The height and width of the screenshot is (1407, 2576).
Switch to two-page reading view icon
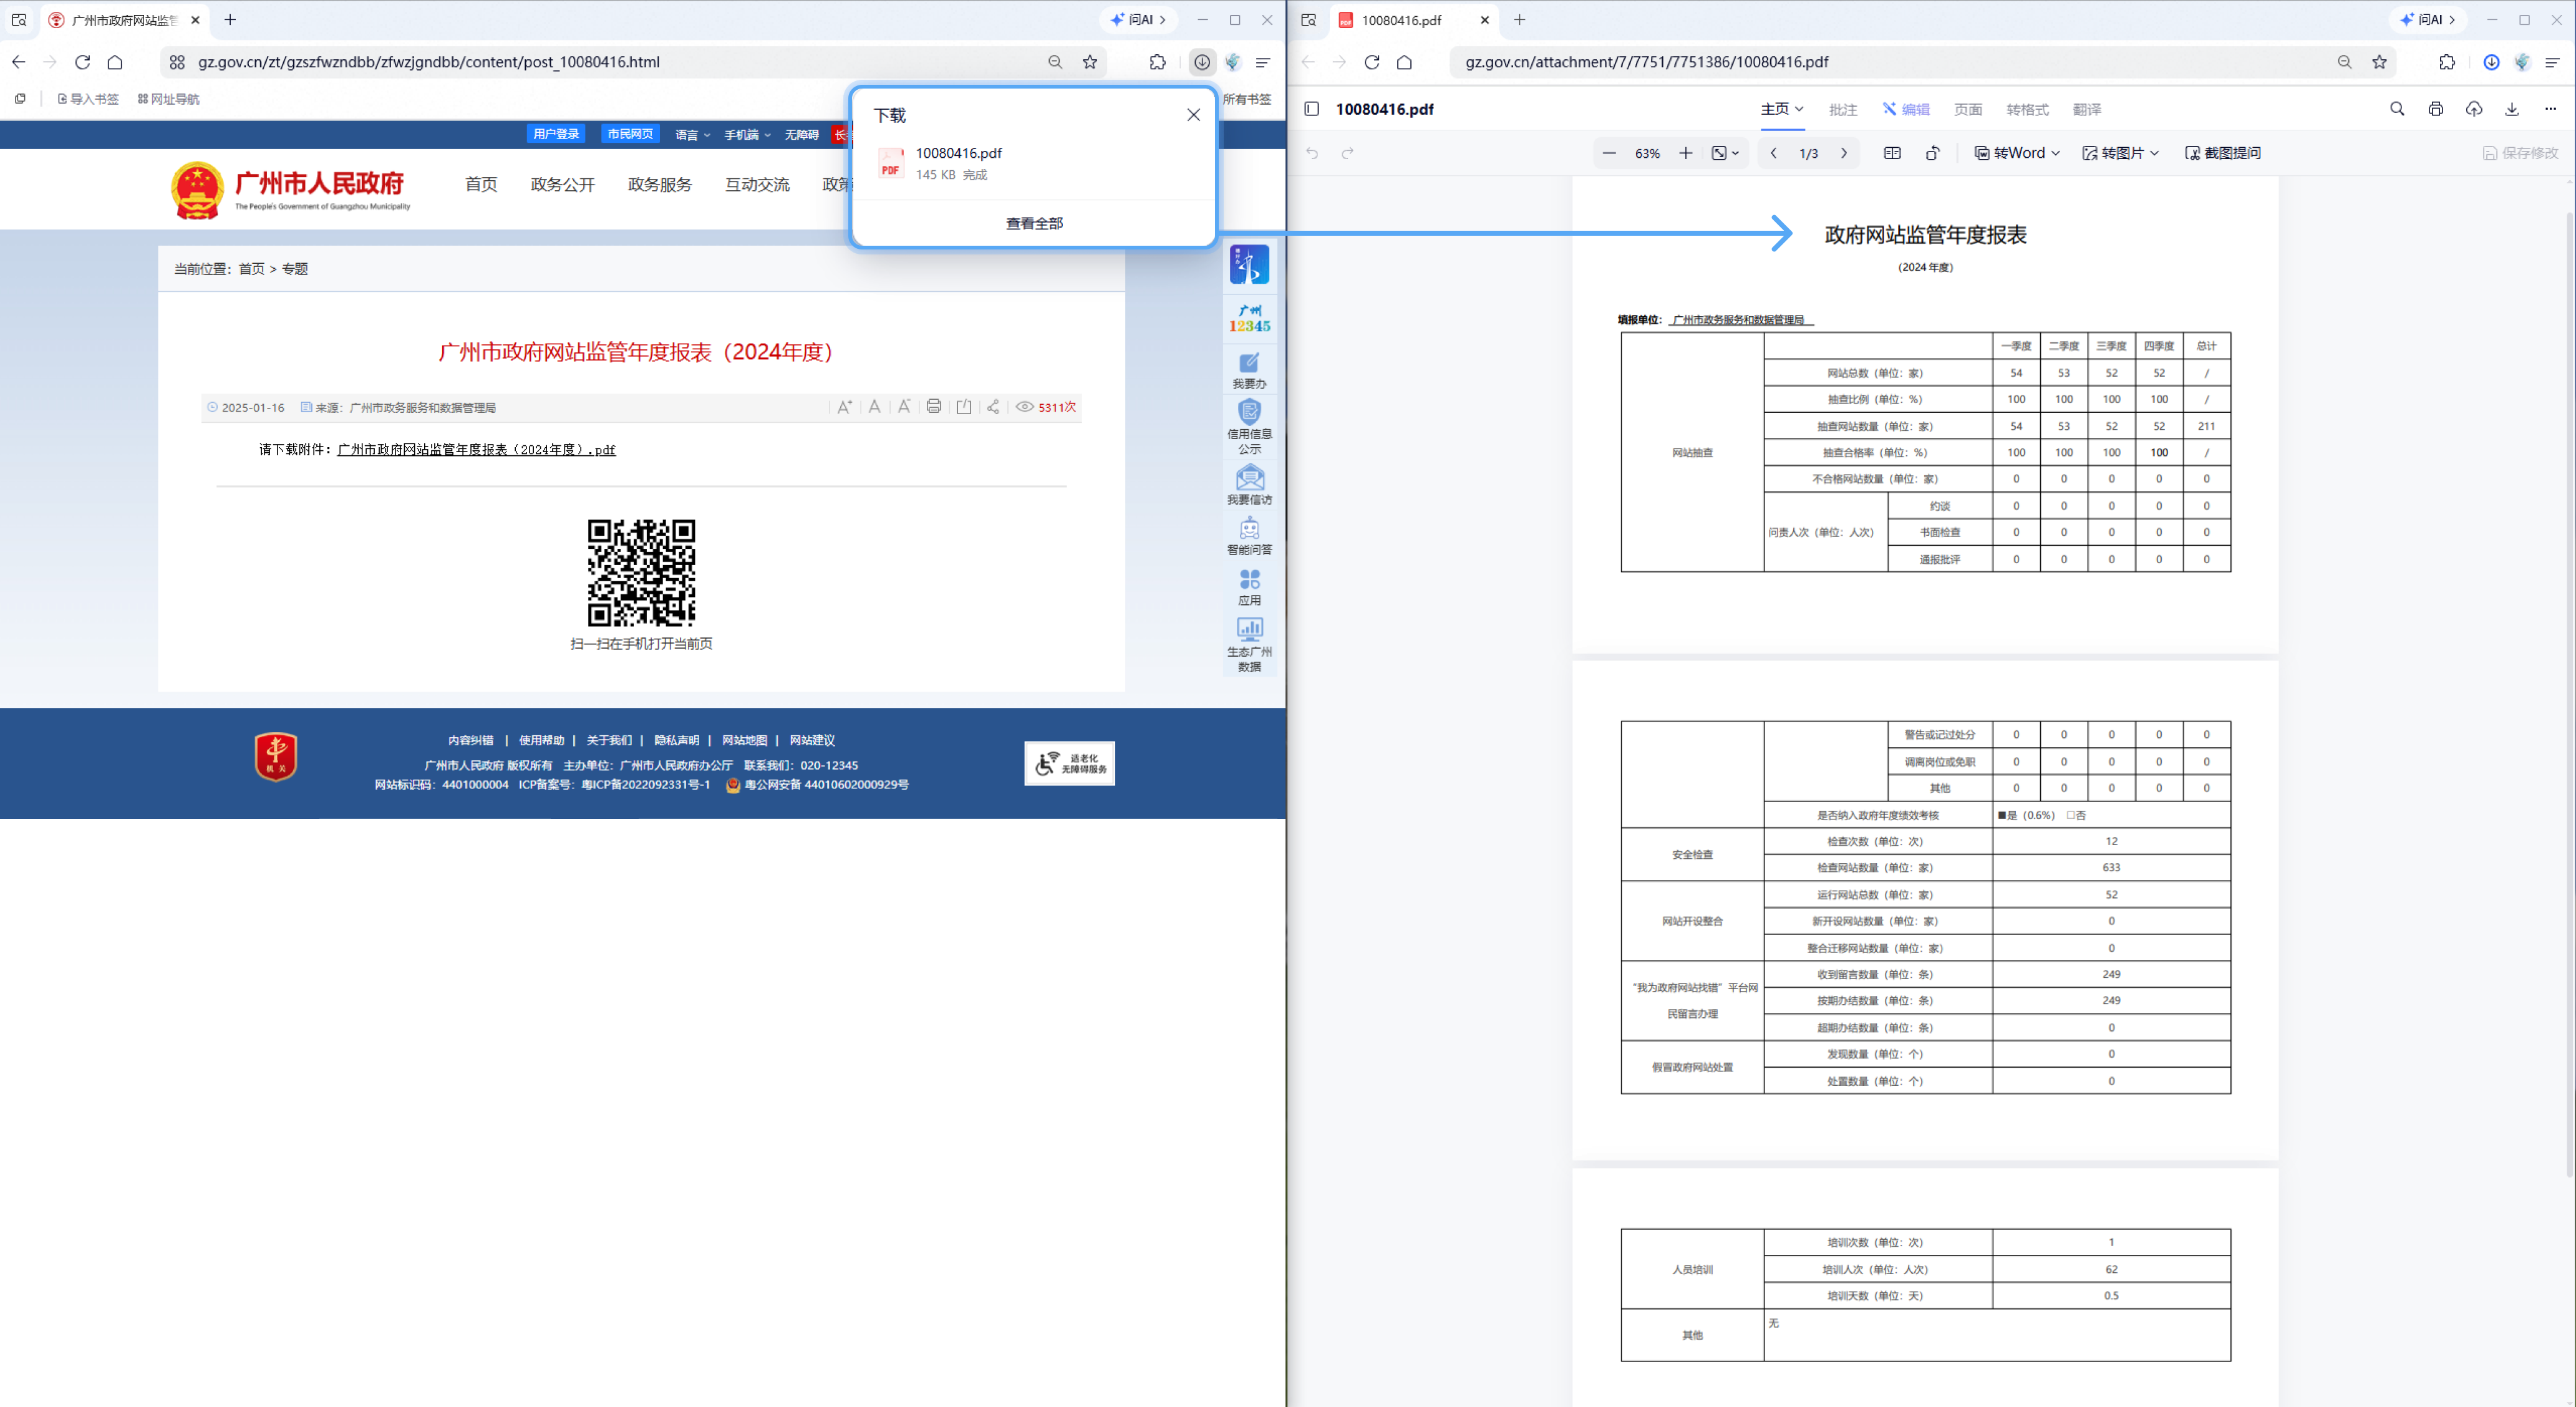point(1892,153)
